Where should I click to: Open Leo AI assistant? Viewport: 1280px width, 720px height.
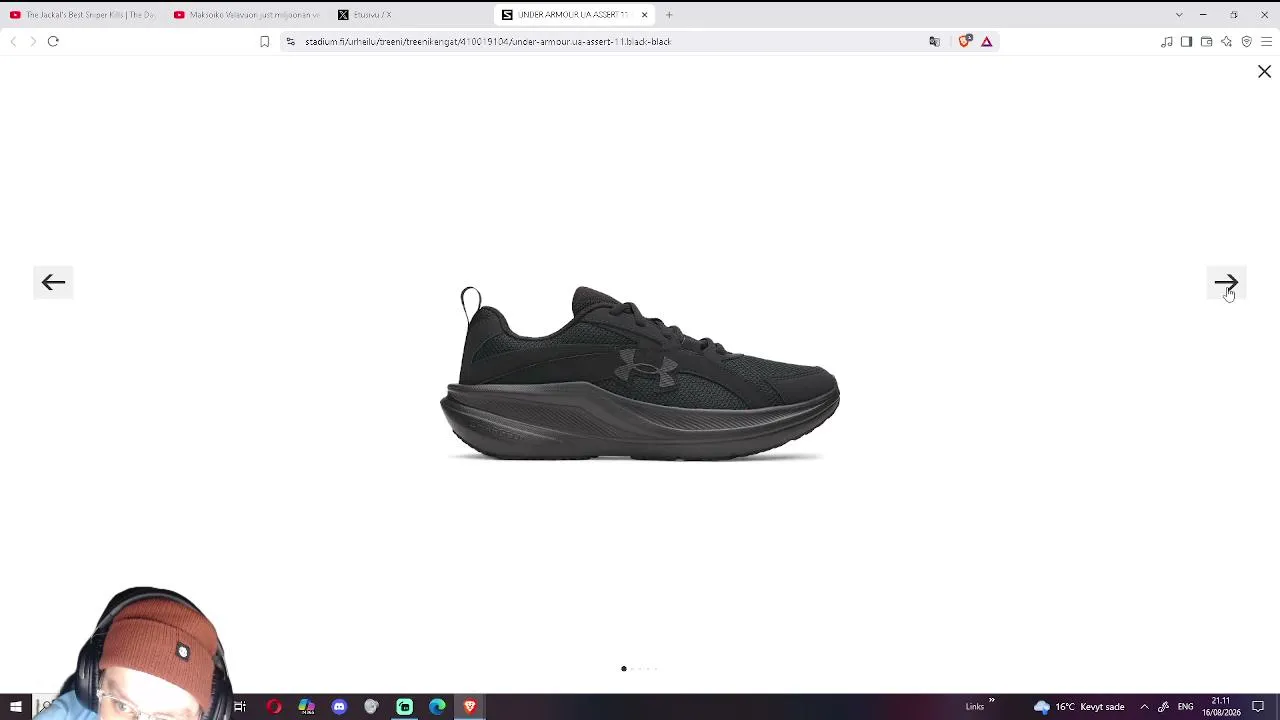pyautogui.click(x=1226, y=41)
